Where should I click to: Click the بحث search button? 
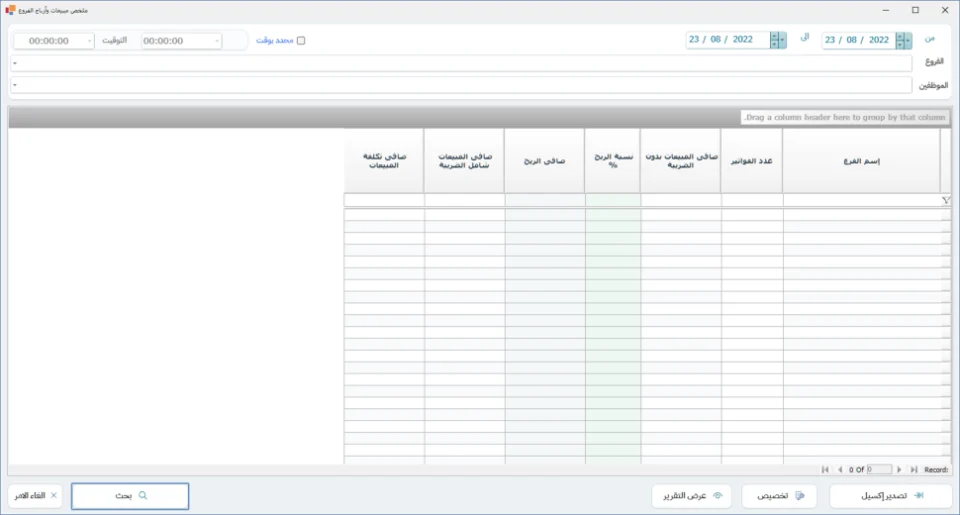coord(130,496)
